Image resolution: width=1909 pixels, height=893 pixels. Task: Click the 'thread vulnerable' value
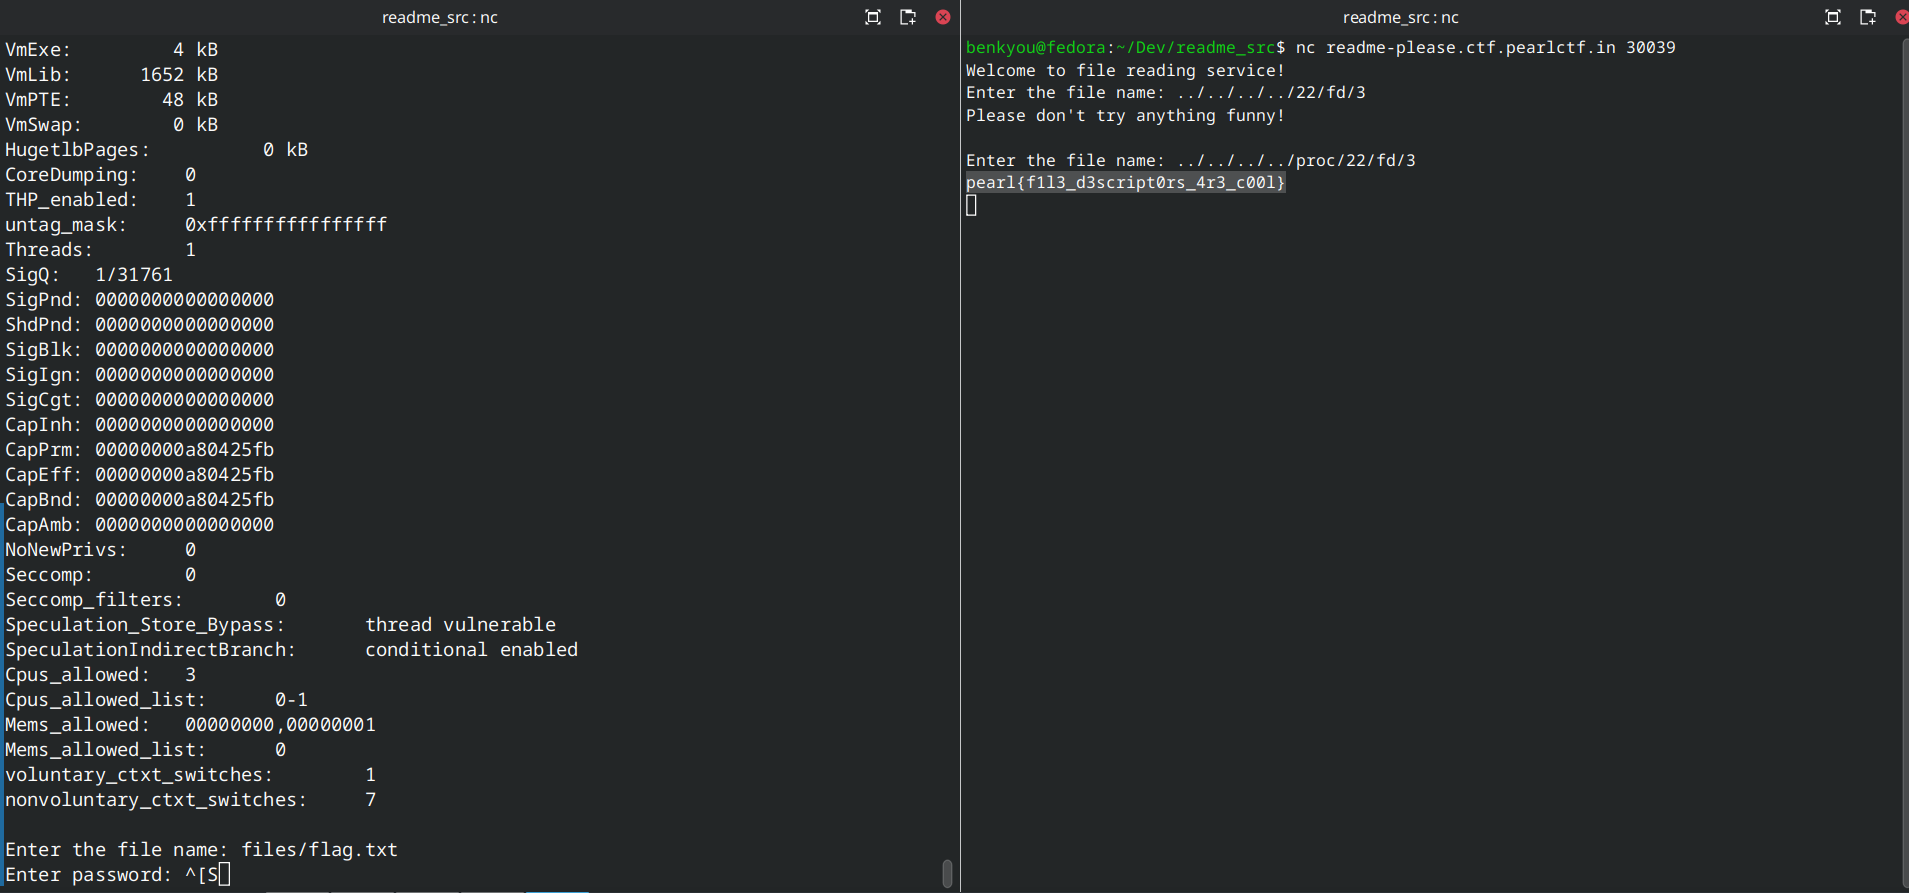click(x=461, y=625)
